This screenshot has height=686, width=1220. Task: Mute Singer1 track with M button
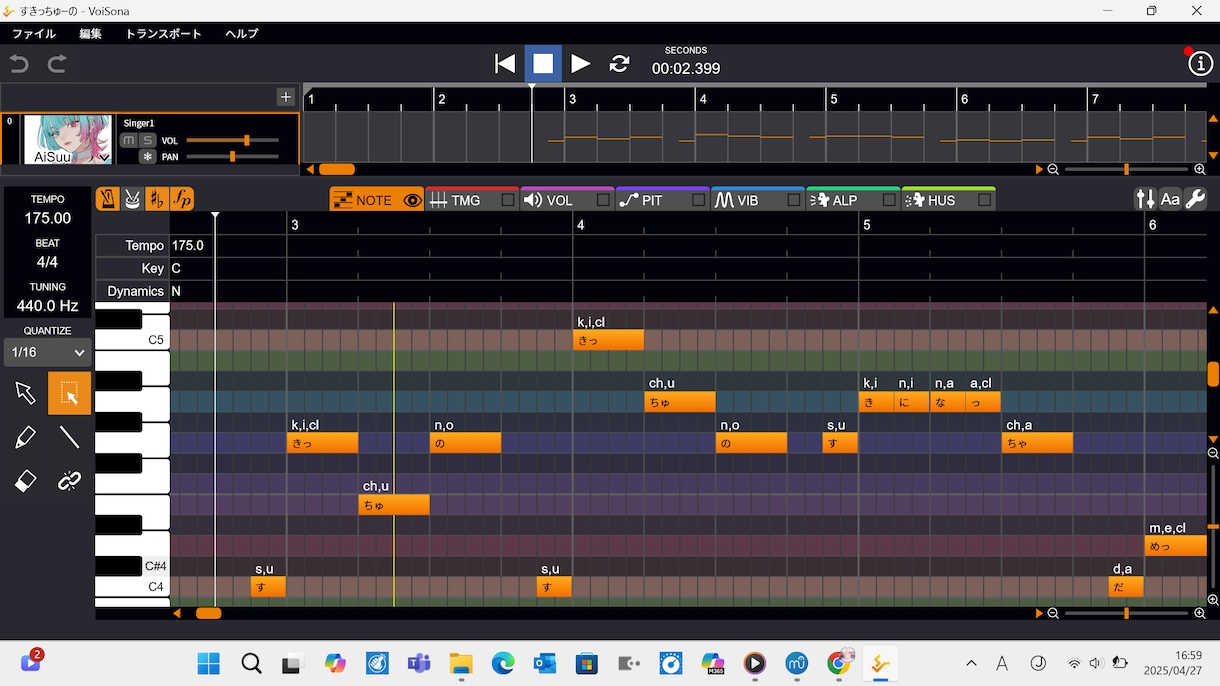[x=128, y=140]
